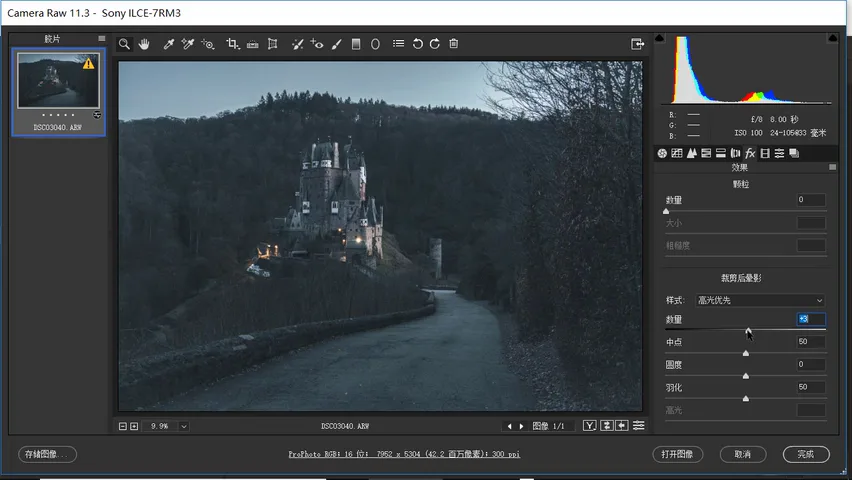Select the Graduated Filter tool
Viewport: 852px width, 480px height.
tap(356, 44)
